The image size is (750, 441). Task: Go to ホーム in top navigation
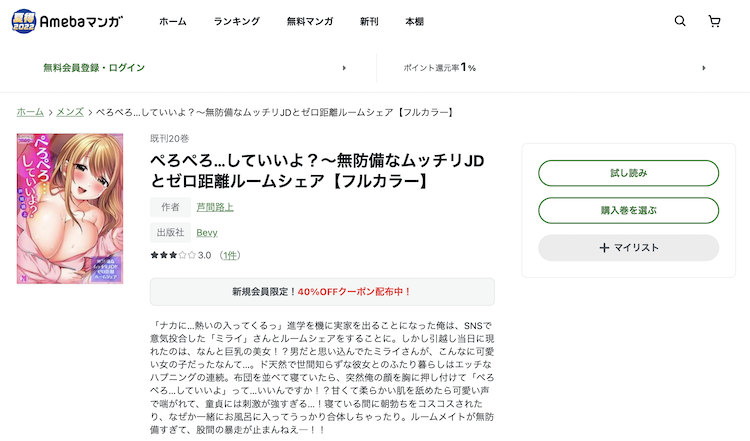coord(173,22)
